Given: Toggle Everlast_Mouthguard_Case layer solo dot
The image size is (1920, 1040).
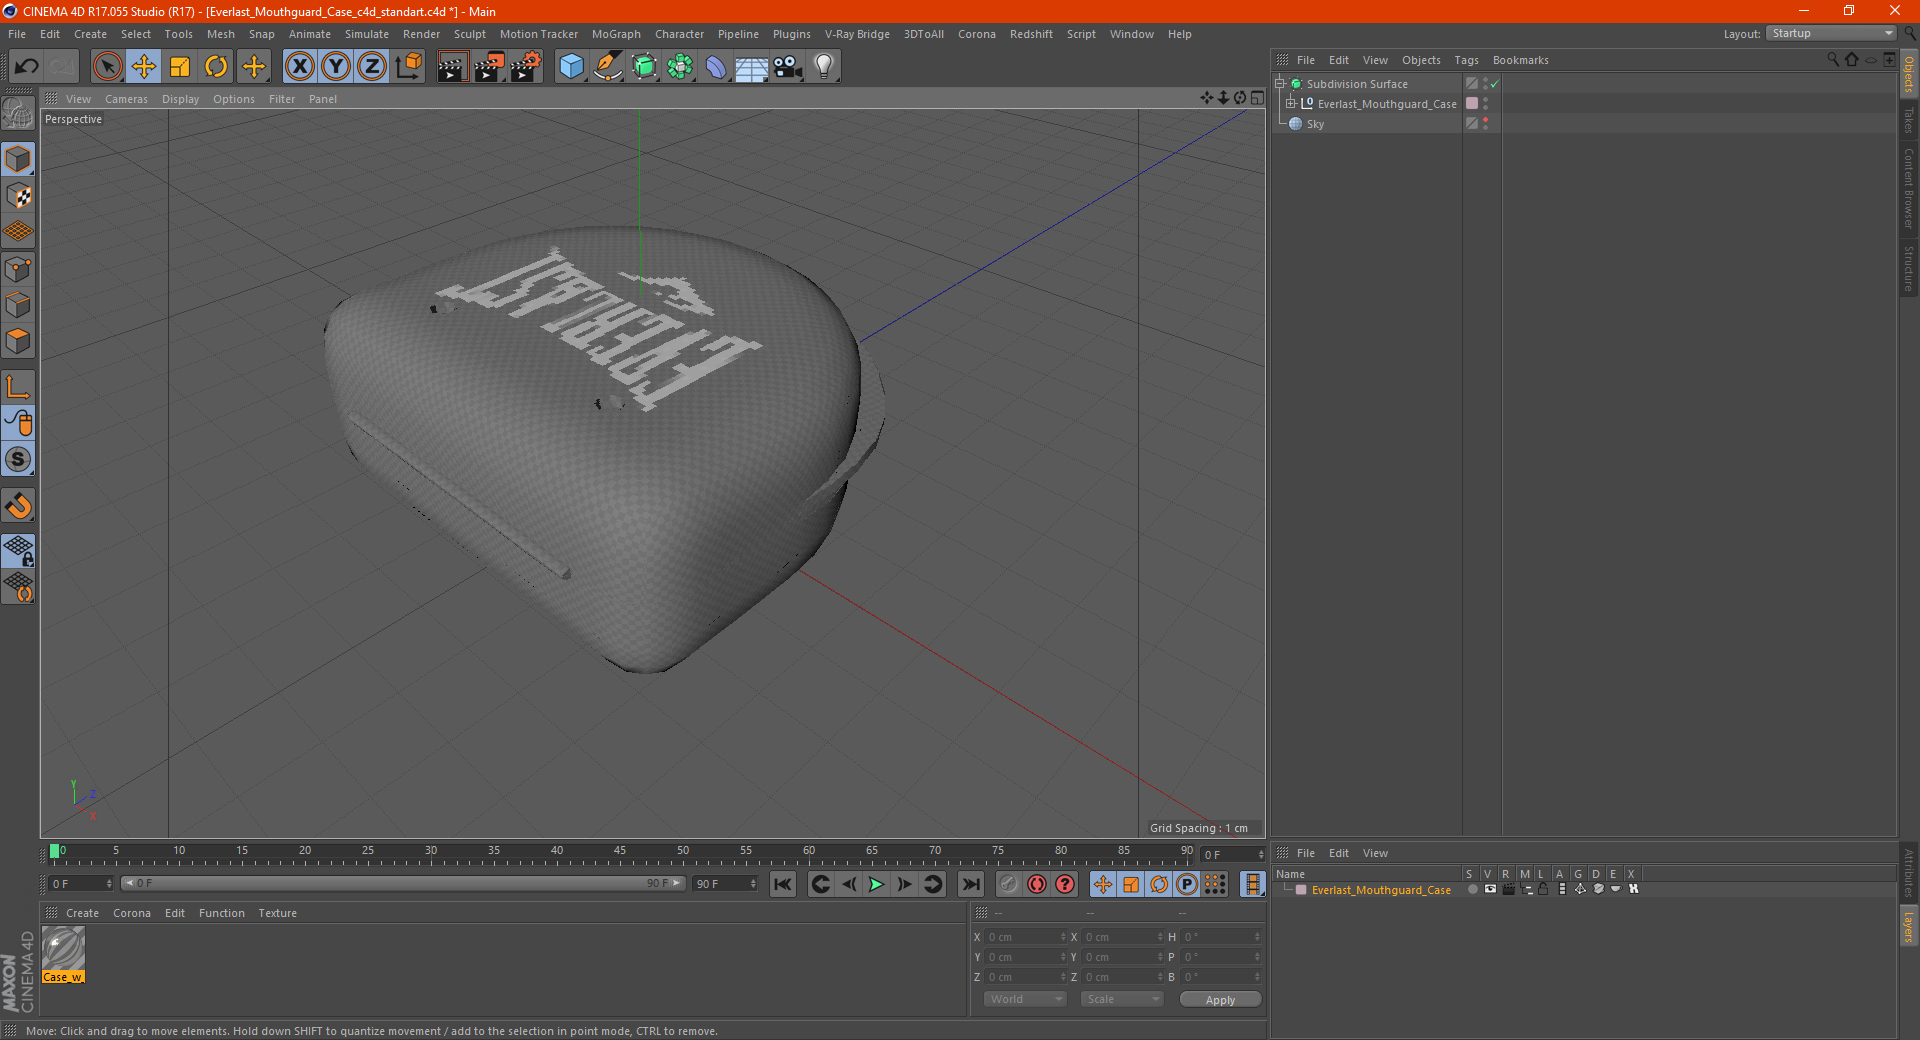Looking at the screenshot, I should click(1472, 889).
